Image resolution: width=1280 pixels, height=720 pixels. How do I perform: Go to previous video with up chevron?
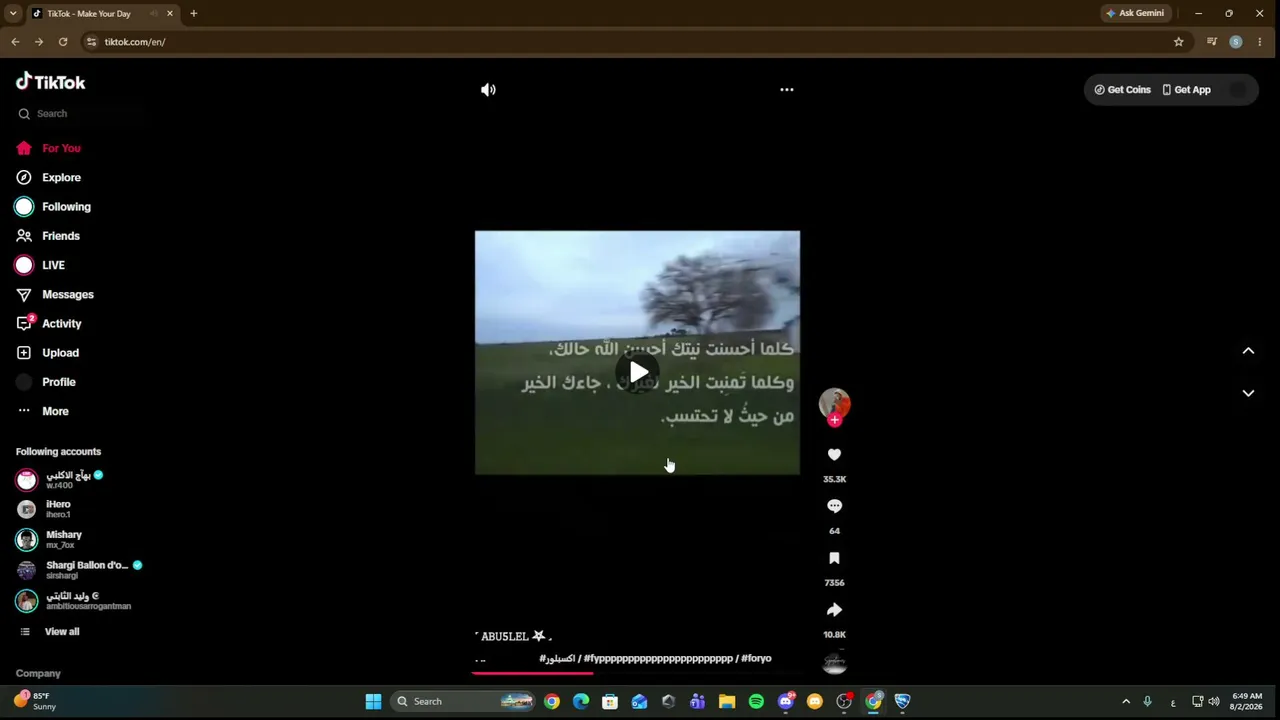coord(1248,351)
